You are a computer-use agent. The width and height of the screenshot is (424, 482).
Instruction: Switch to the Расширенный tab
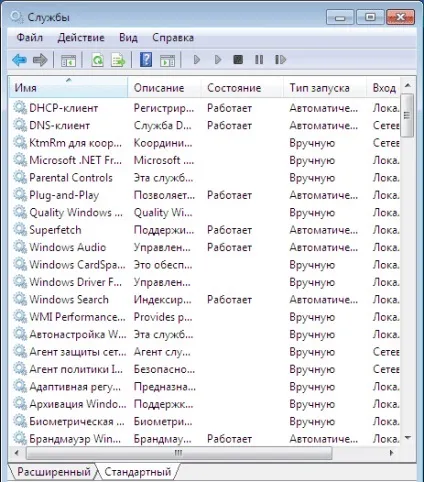tap(54, 472)
